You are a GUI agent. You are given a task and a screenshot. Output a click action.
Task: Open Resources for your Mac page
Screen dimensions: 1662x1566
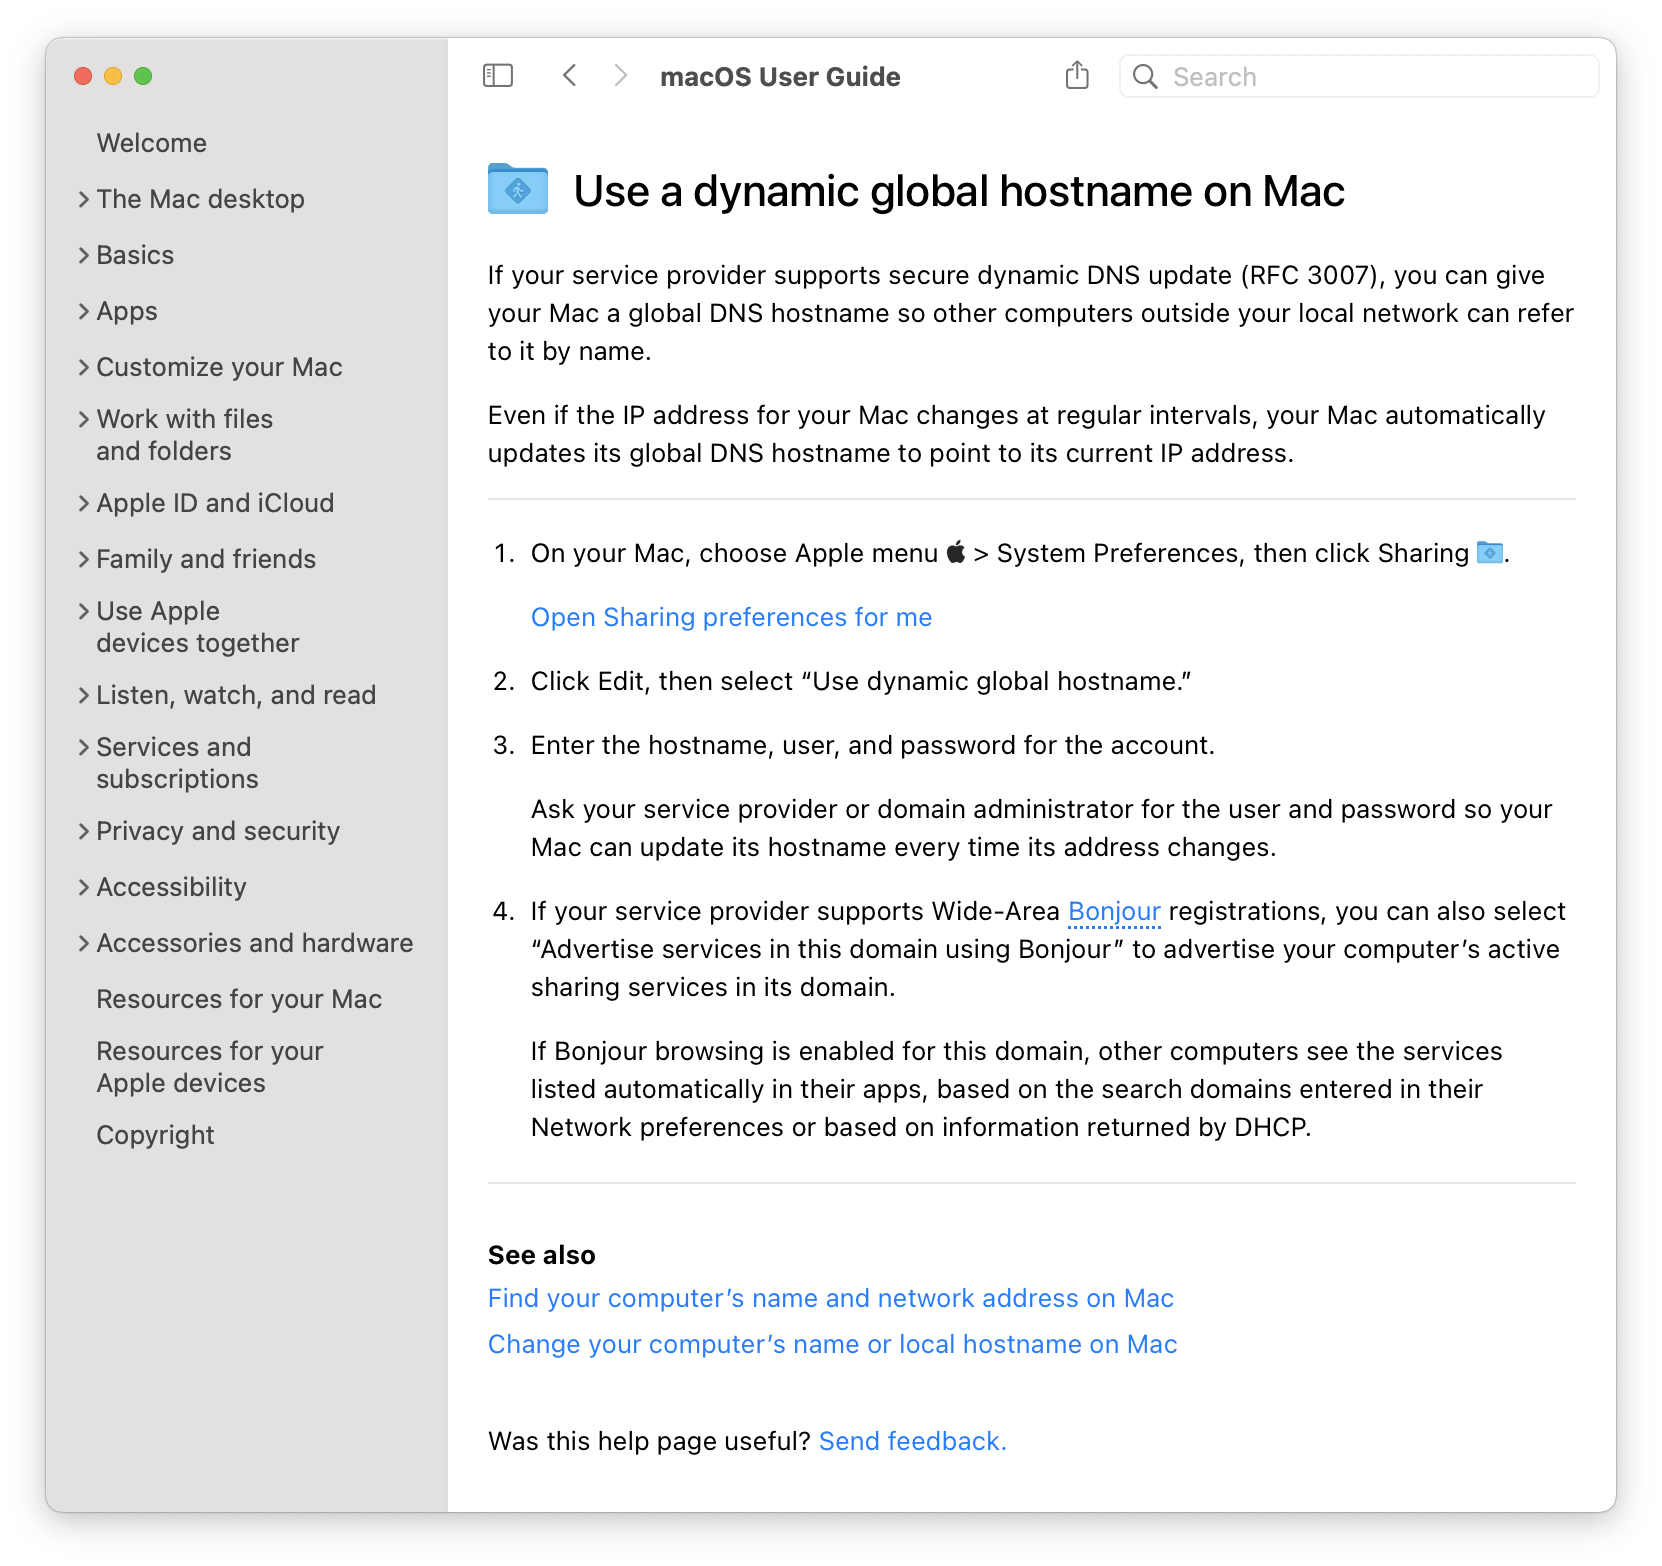point(239,999)
